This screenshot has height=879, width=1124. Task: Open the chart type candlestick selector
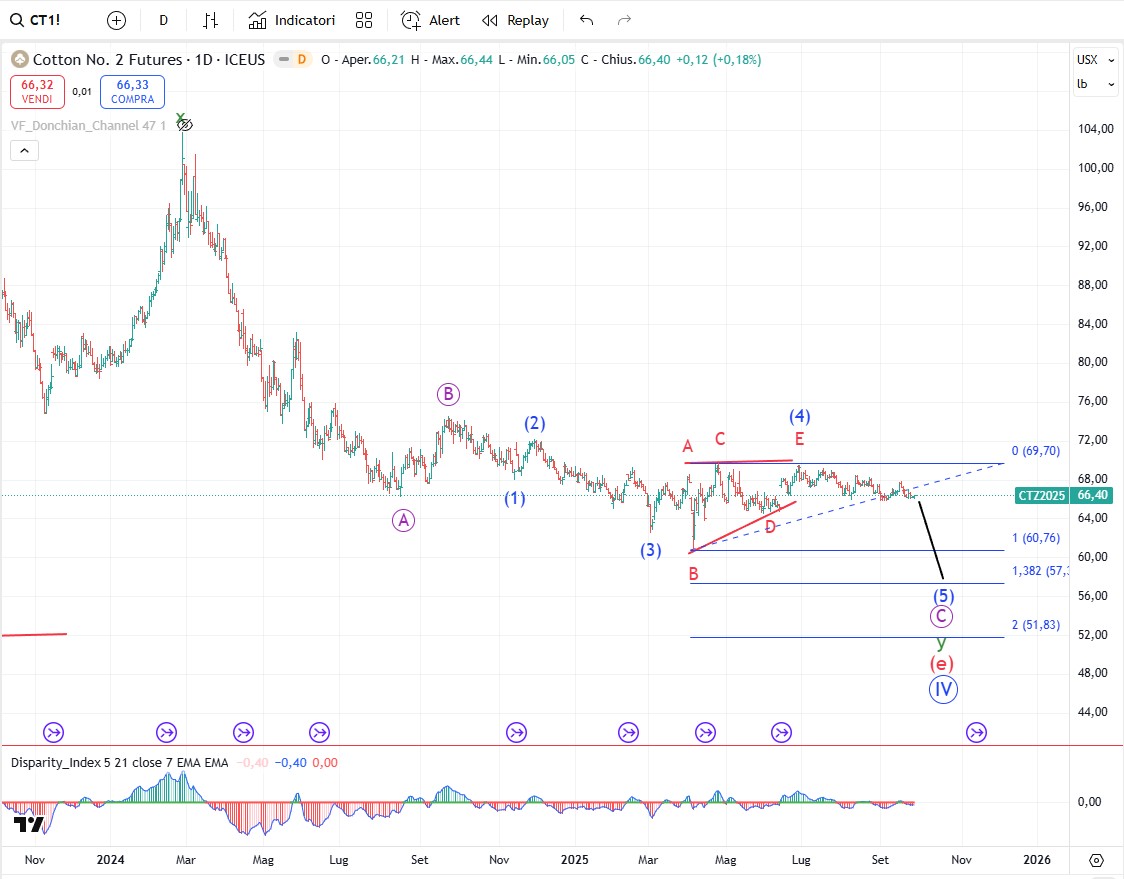click(x=210, y=20)
